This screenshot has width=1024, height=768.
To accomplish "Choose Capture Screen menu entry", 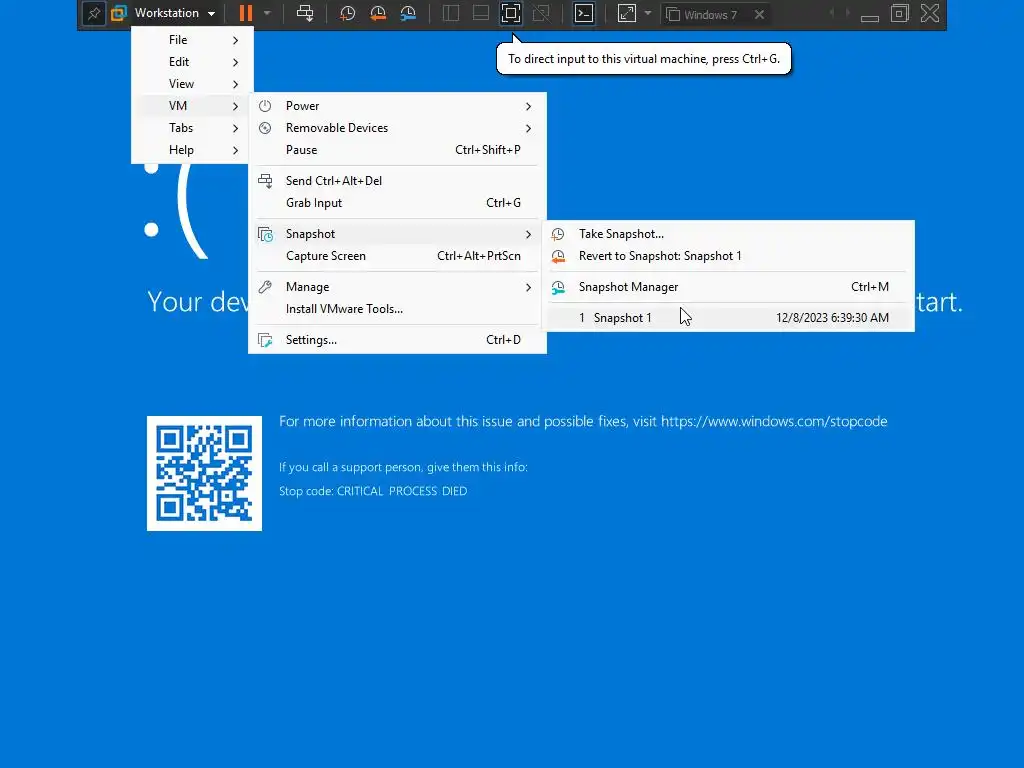I will tap(397, 256).
